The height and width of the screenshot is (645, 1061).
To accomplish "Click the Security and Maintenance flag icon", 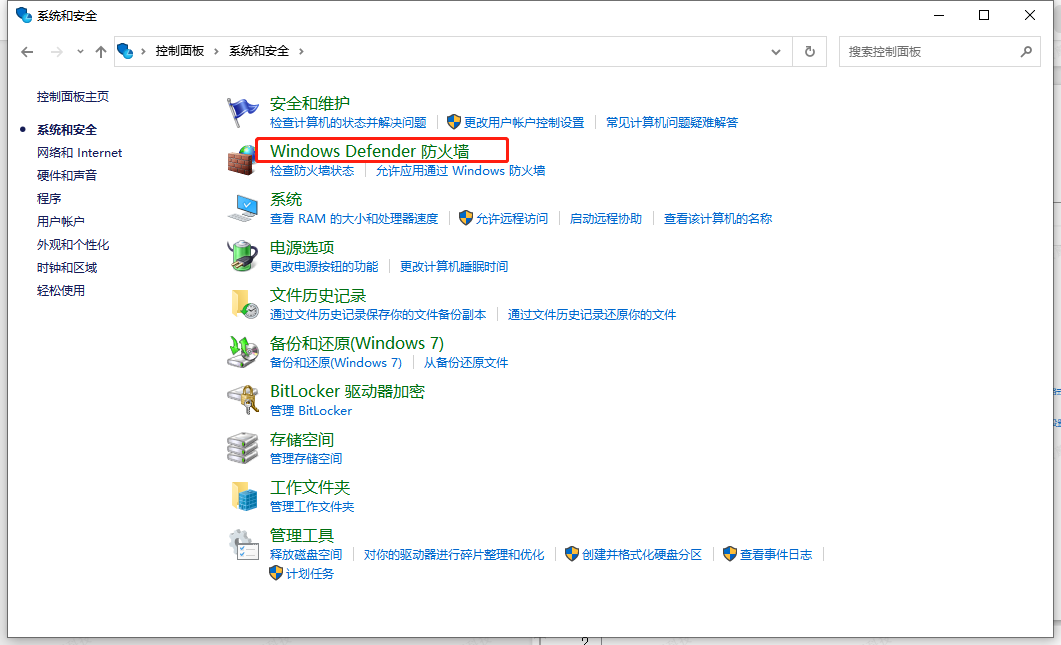I will coord(242,112).
